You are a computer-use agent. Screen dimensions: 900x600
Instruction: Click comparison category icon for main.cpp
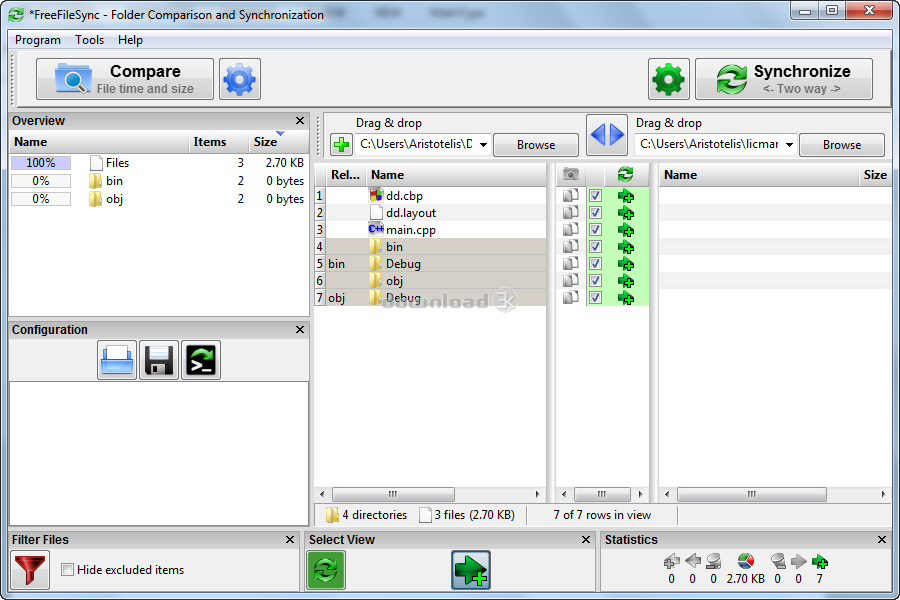pos(571,230)
